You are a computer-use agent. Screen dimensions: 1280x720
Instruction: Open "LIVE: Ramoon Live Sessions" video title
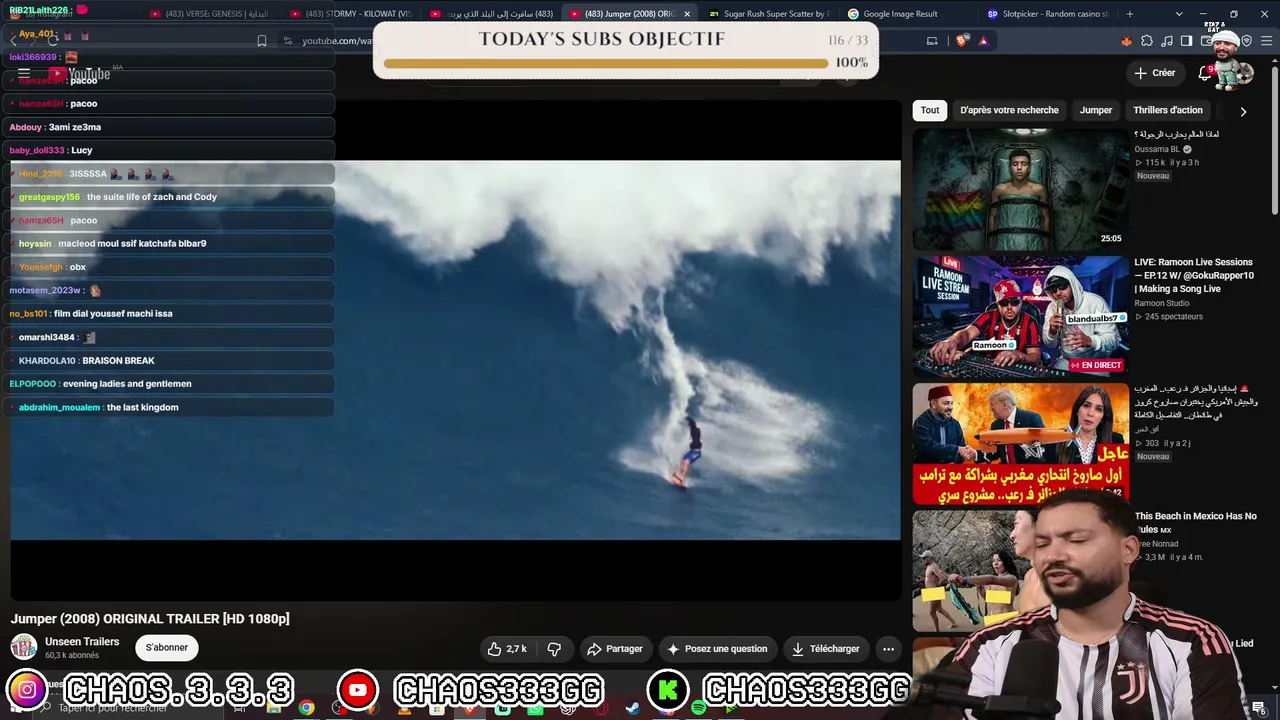point(1194,276)
